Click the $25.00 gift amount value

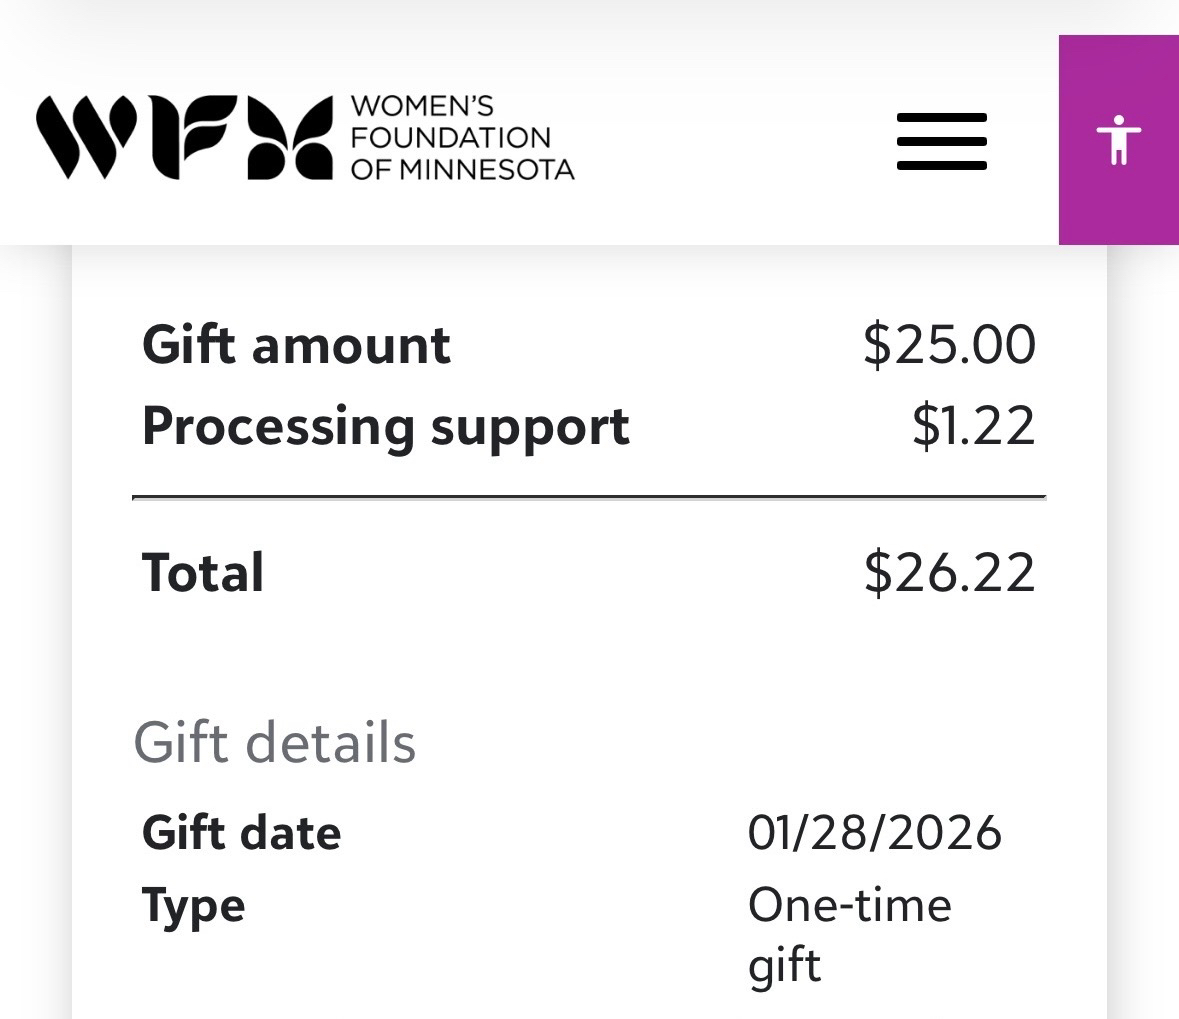click(x=949, y=345)
